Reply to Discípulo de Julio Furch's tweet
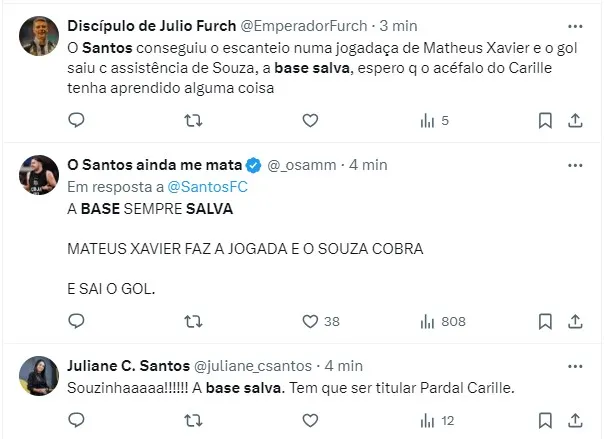Viewport: 604px width, 439px height. [77, 120]
